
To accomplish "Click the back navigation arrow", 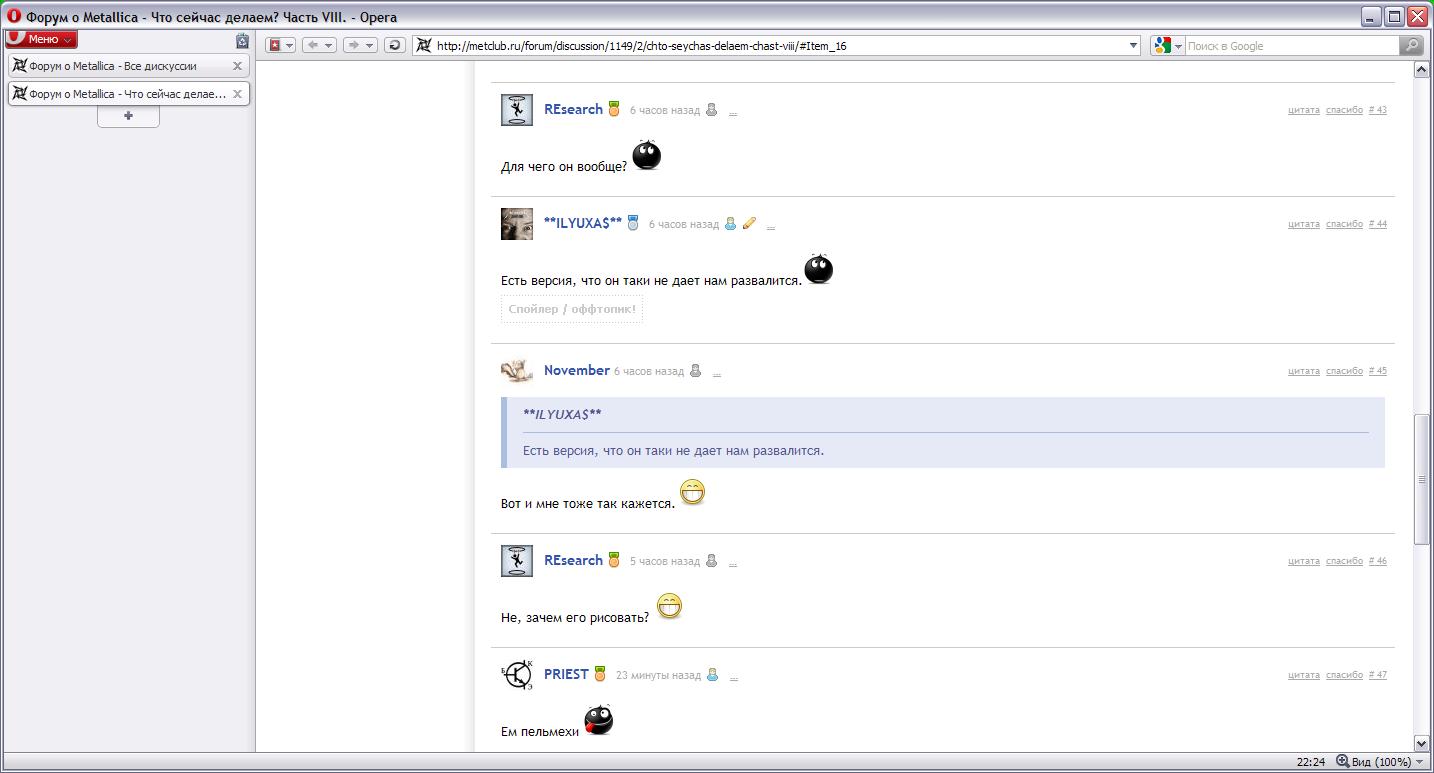I will point(313,45).
